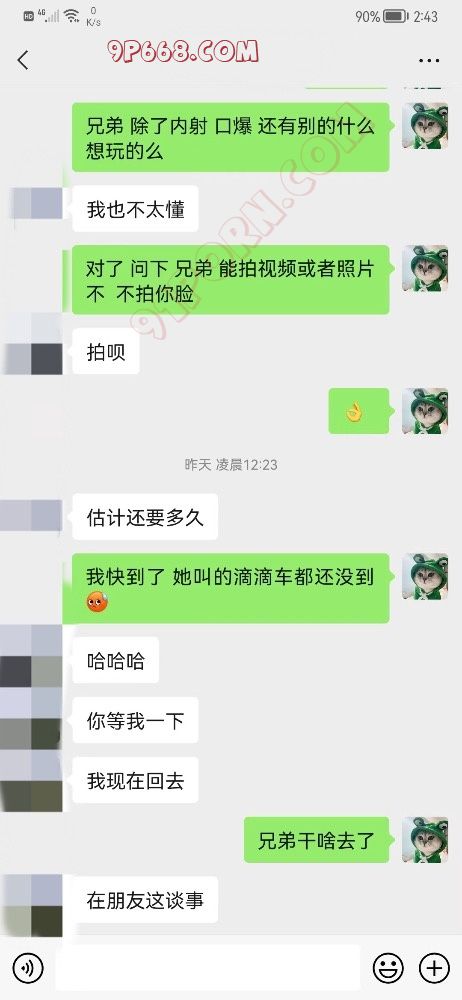Open the plus attachments panel
Viewport: 462px width, 1000px height.
point(434,969)
